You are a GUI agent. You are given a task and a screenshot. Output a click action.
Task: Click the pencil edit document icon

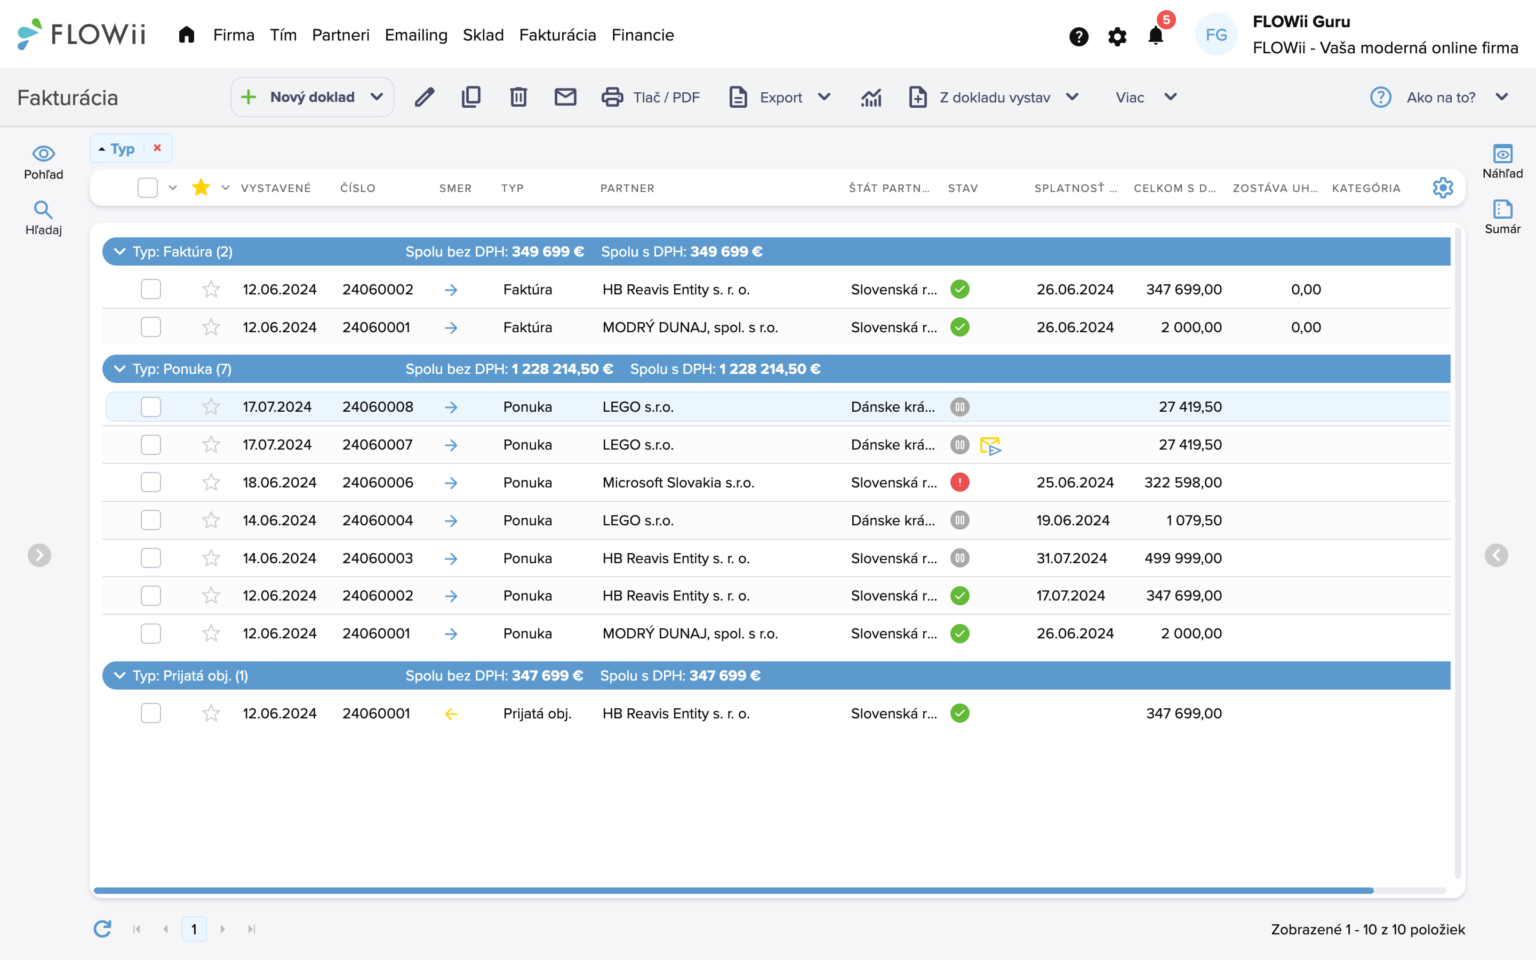pyautogui.click(x=425, y=97)
